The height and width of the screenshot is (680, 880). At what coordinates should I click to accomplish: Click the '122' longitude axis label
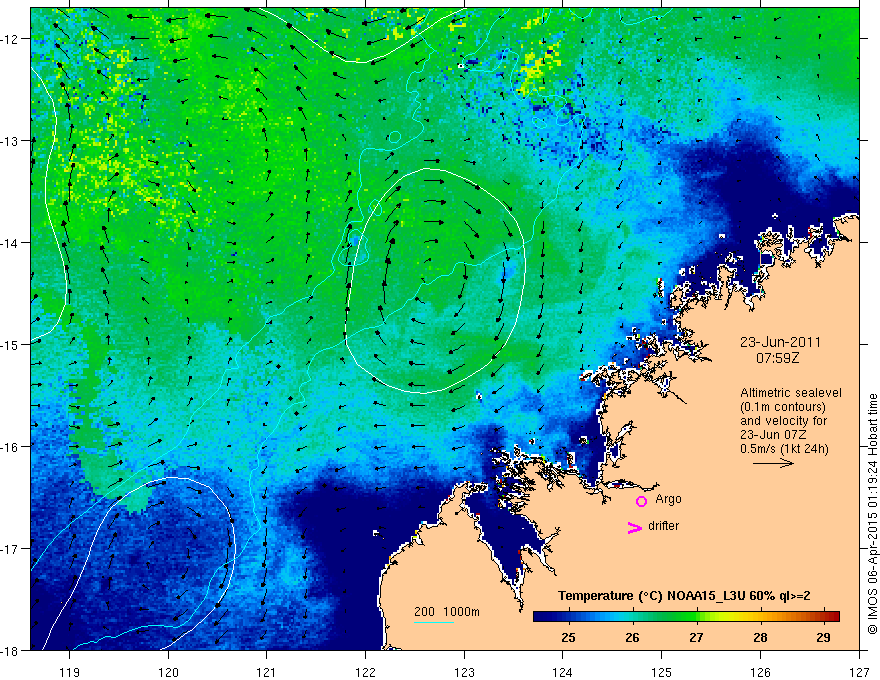click(365, 672)
